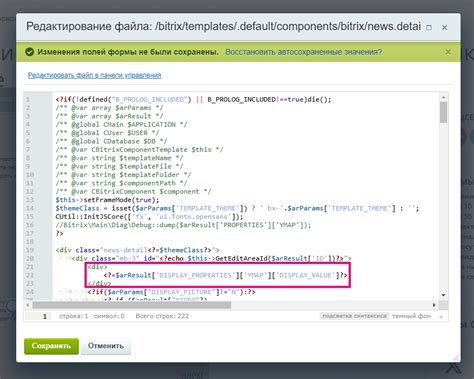Click the vertical scrollbar down arrow
The height and width of the screenshot is (379, 474).
coord(443,295)
